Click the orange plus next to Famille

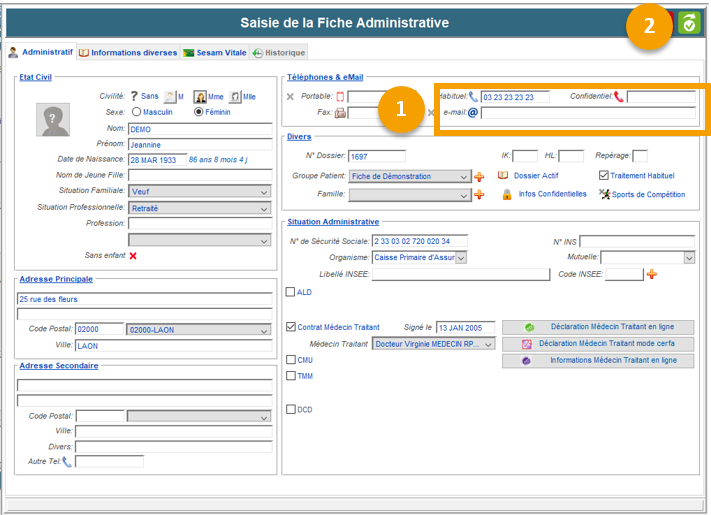tap(479, 195)
